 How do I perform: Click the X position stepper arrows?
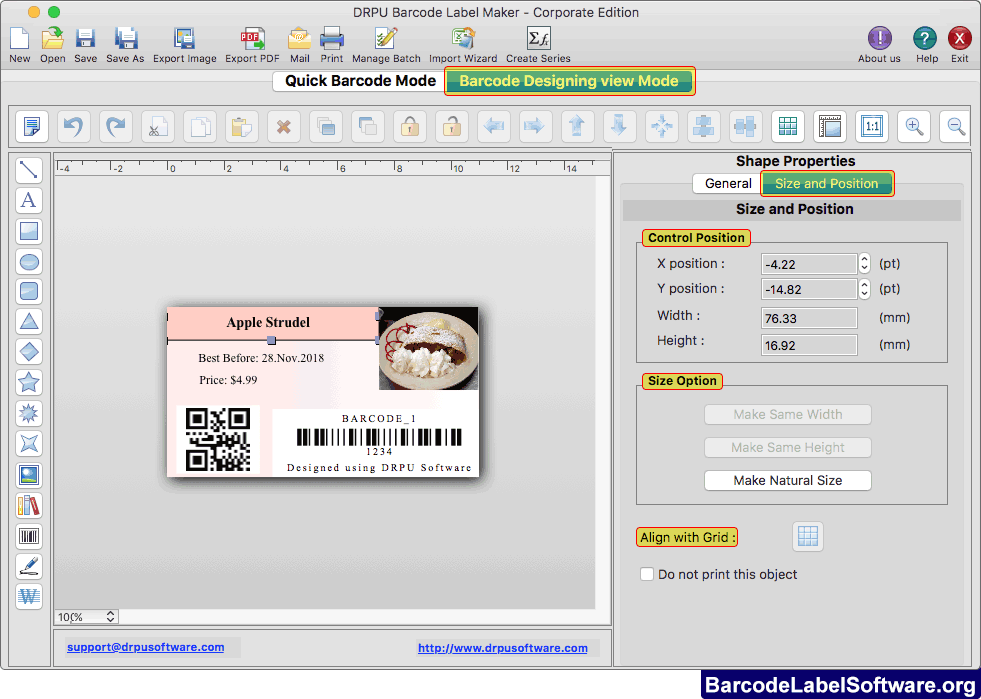coord(864,263)
